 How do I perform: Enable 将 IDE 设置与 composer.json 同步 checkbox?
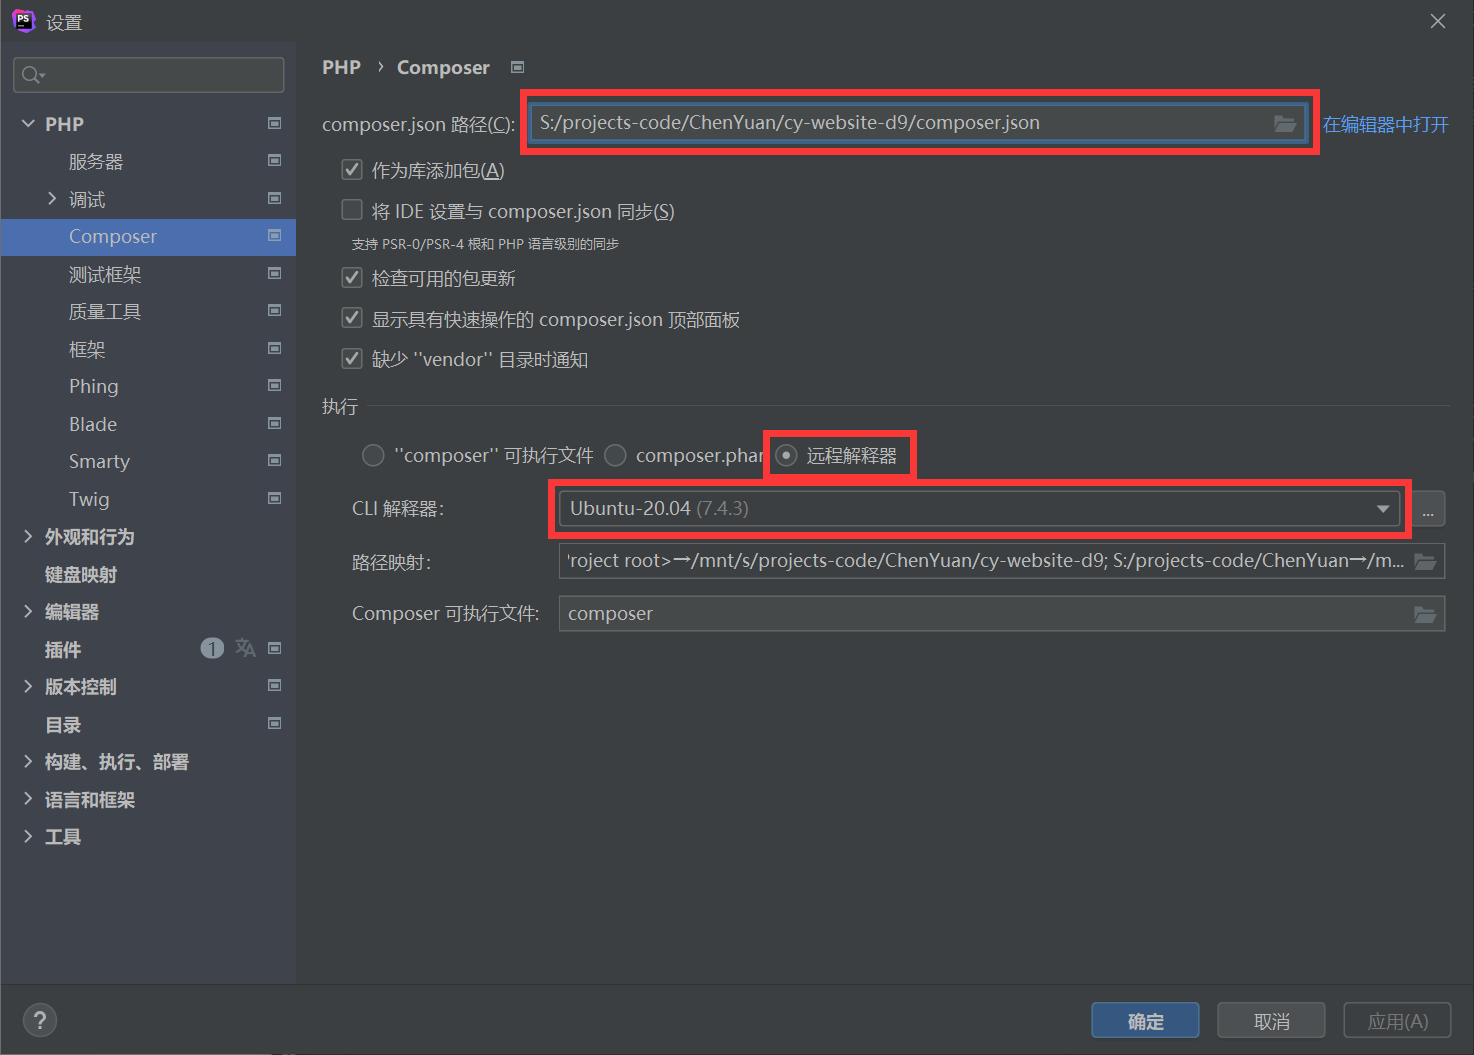coord(352,210)
